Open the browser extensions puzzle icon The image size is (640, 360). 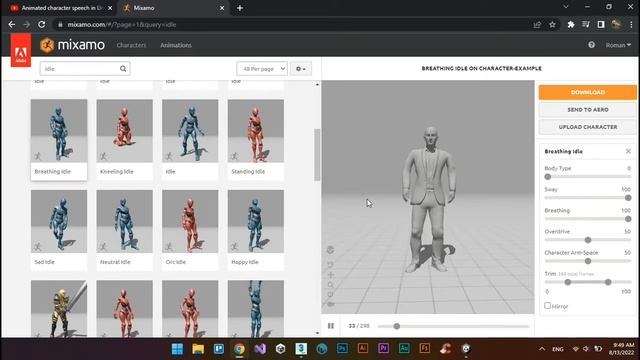click(571, 24)
